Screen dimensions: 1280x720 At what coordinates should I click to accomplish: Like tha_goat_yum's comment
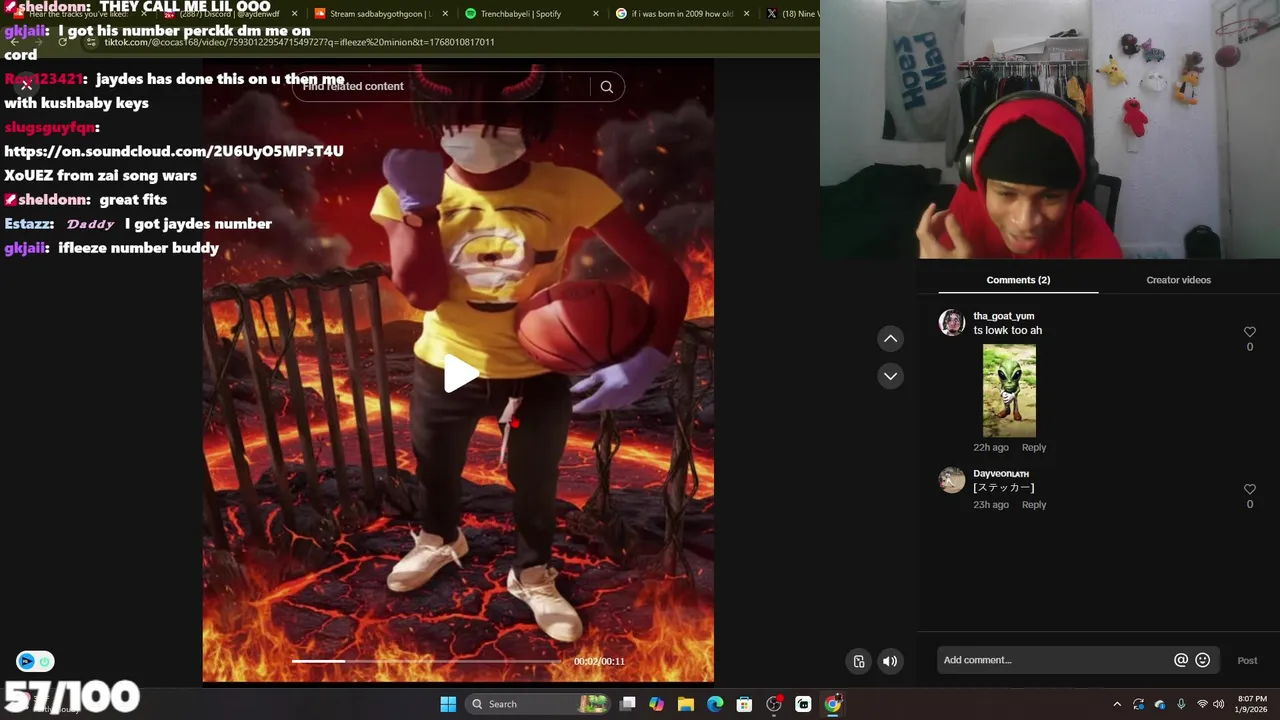[1249, 332]
